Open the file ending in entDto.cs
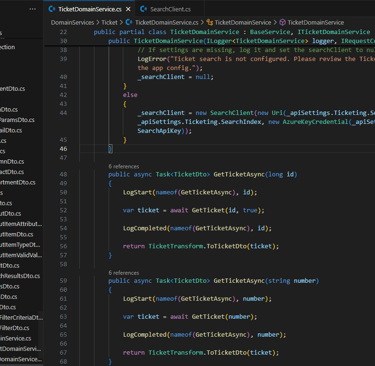 click(12, 89)
